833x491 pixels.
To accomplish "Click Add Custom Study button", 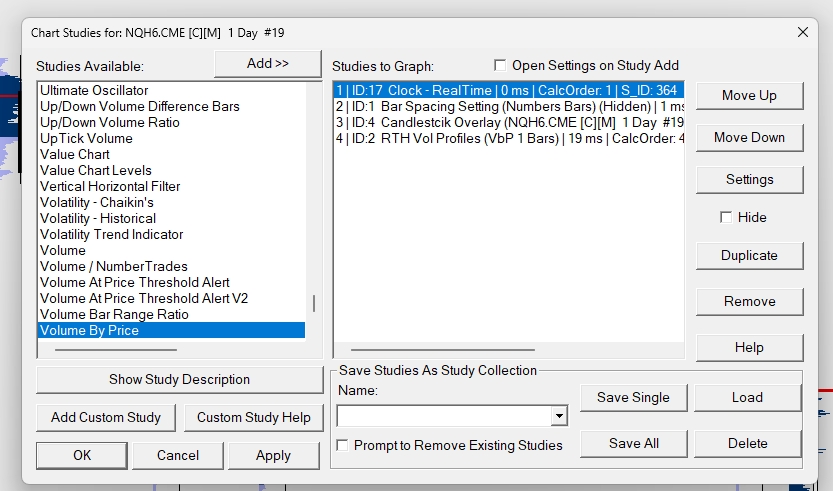I will [106, 417].
